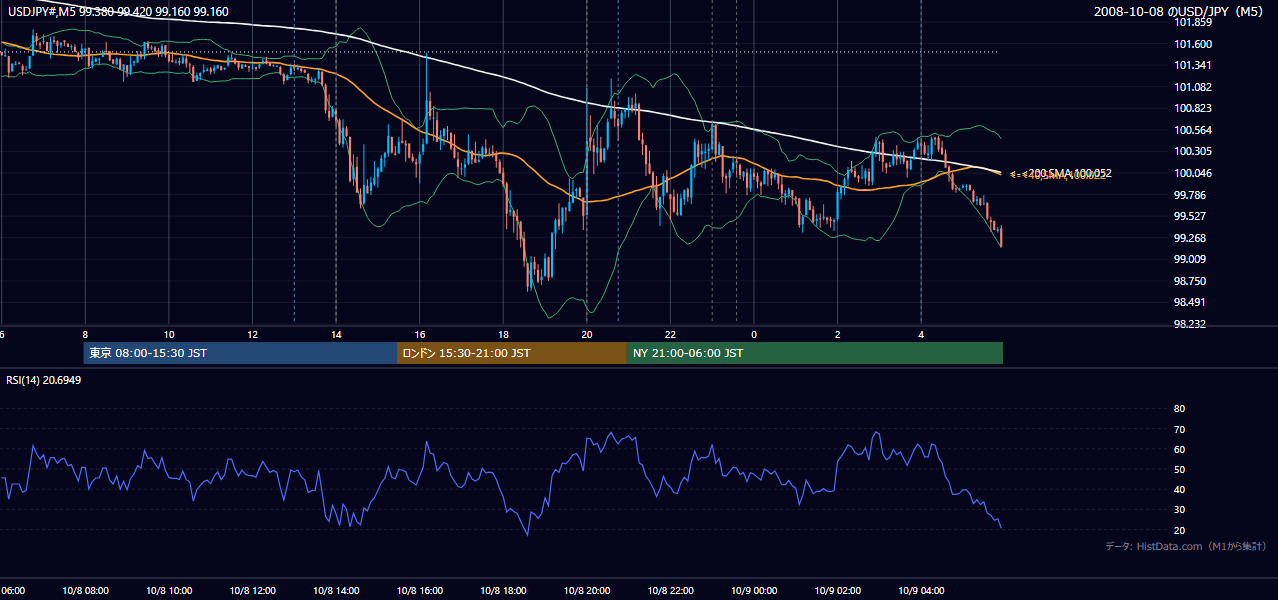Screen dimensions: 1278x600
Task: Click the RSI(14) 20.6949 indicator label
Action: (44, 381)
